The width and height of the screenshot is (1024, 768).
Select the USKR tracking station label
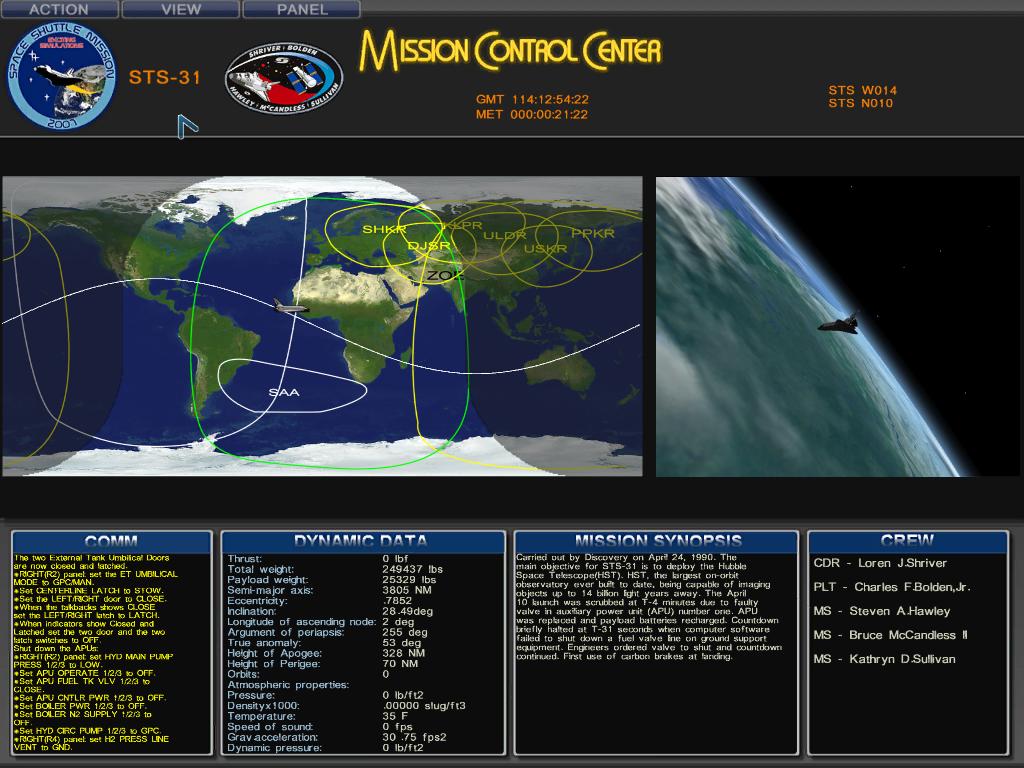pyautogui.click(x=545, y=248)
